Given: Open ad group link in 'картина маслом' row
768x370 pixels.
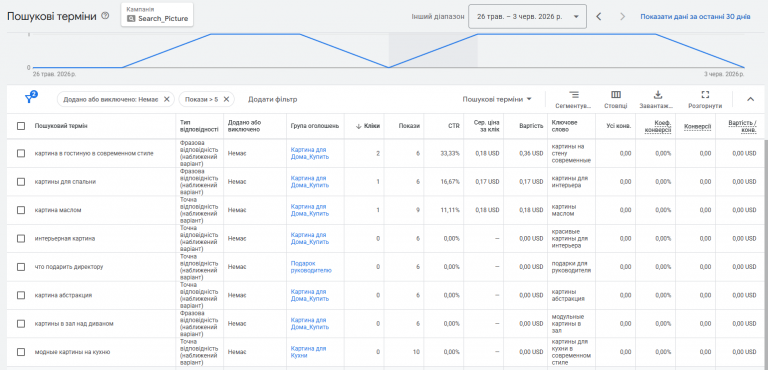Looking at the screenshot, I should click(x=310, y=210).
